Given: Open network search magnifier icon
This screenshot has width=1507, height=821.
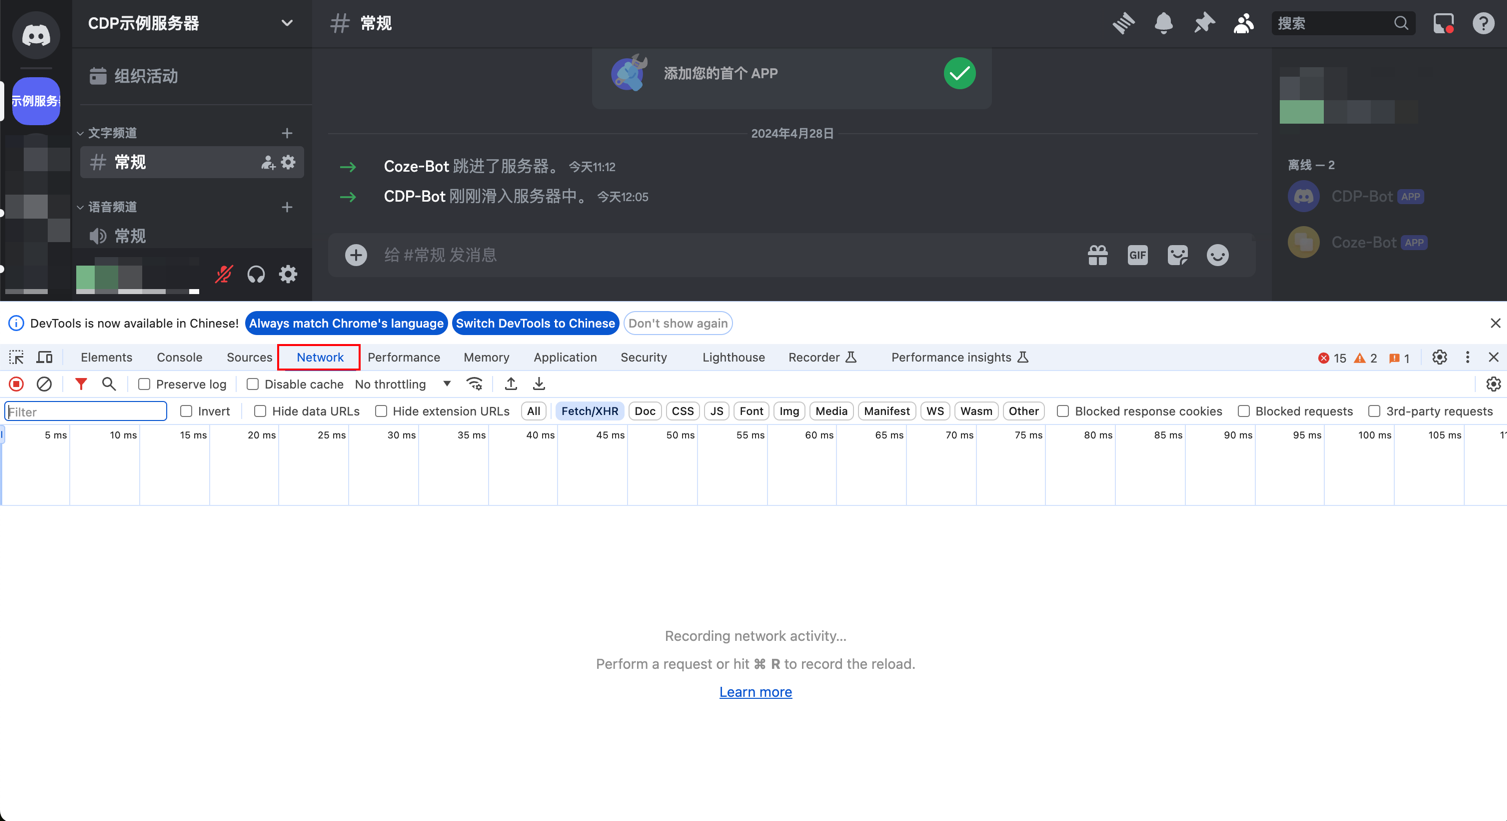Looking at the screenshot, I should click(109, 384).
